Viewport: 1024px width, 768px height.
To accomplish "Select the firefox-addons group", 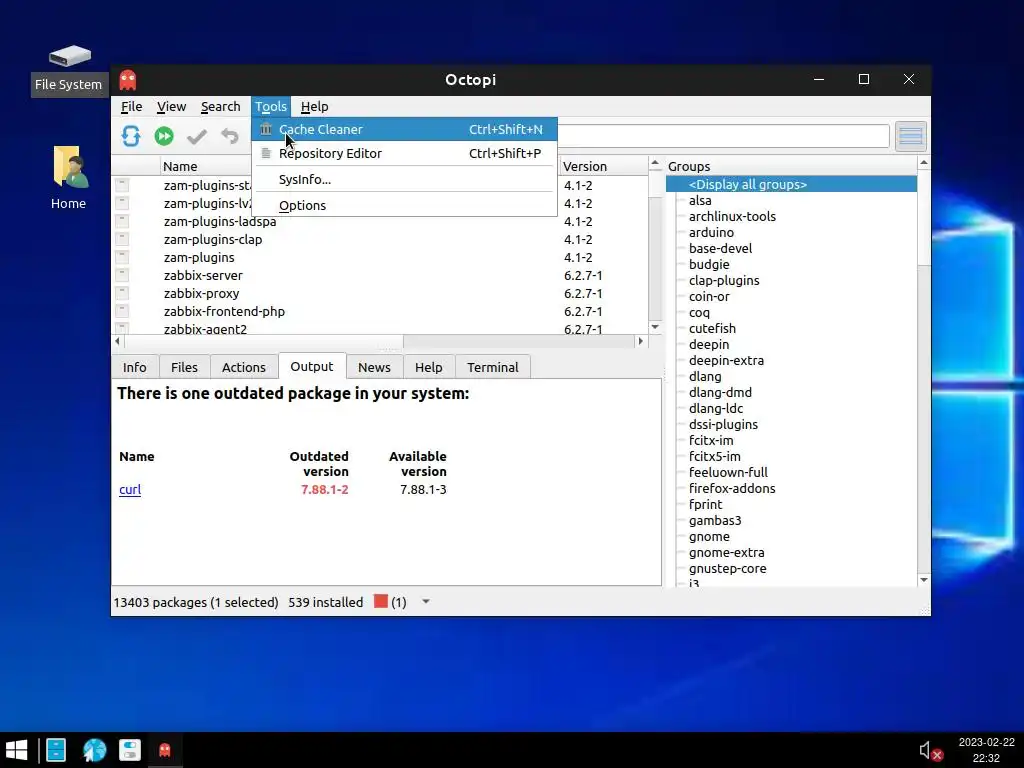I will pyautogui.click(x=732, y=488).
